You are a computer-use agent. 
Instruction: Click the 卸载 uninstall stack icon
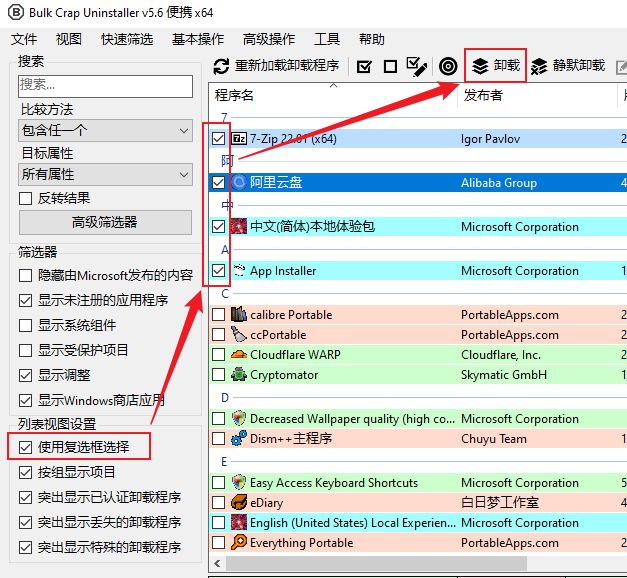(480, 66)
